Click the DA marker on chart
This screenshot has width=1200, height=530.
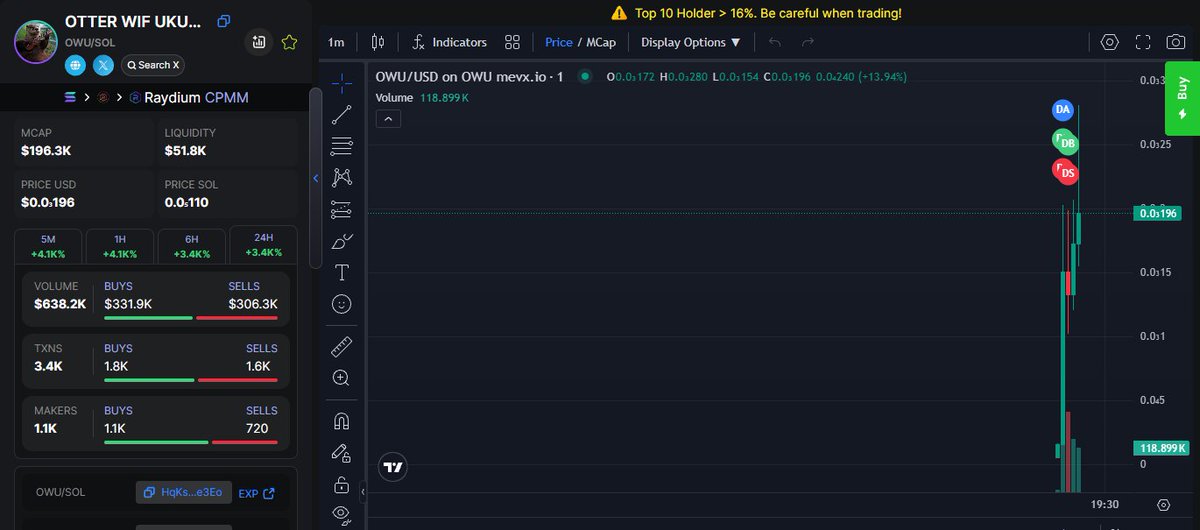click(1063, 109)
